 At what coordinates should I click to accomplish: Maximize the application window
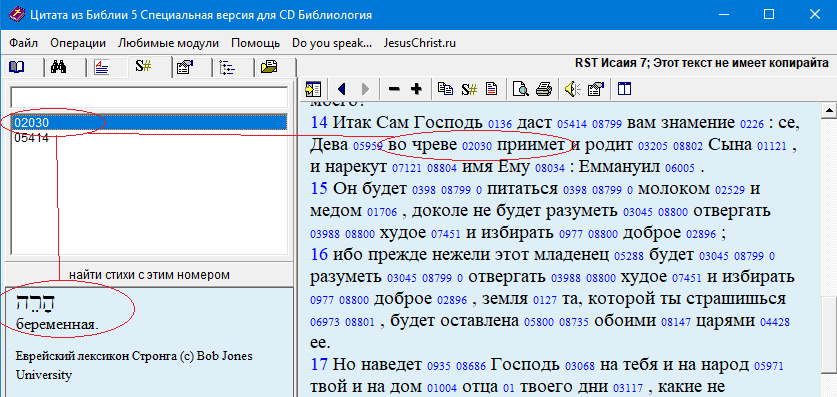769,14
